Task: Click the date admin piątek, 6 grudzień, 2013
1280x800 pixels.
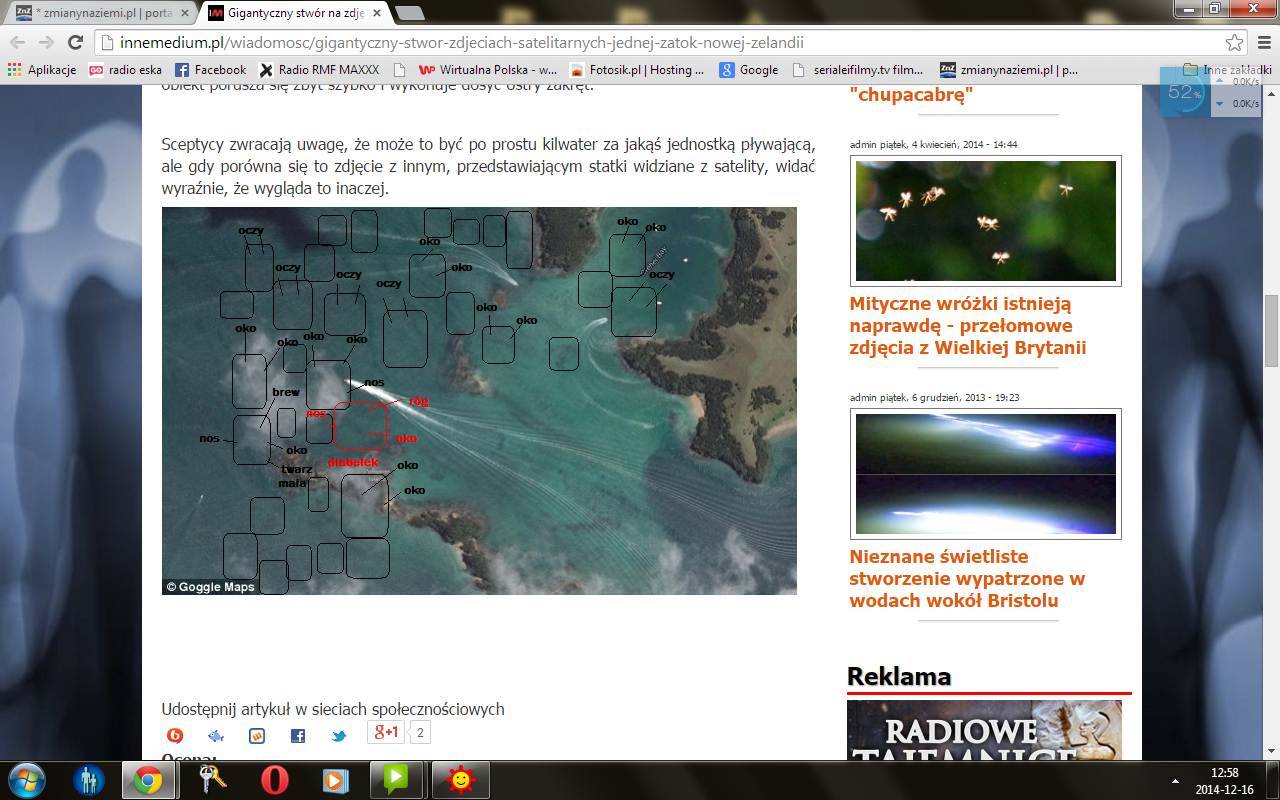Action: pyautogui.click(x=934, y=397)
